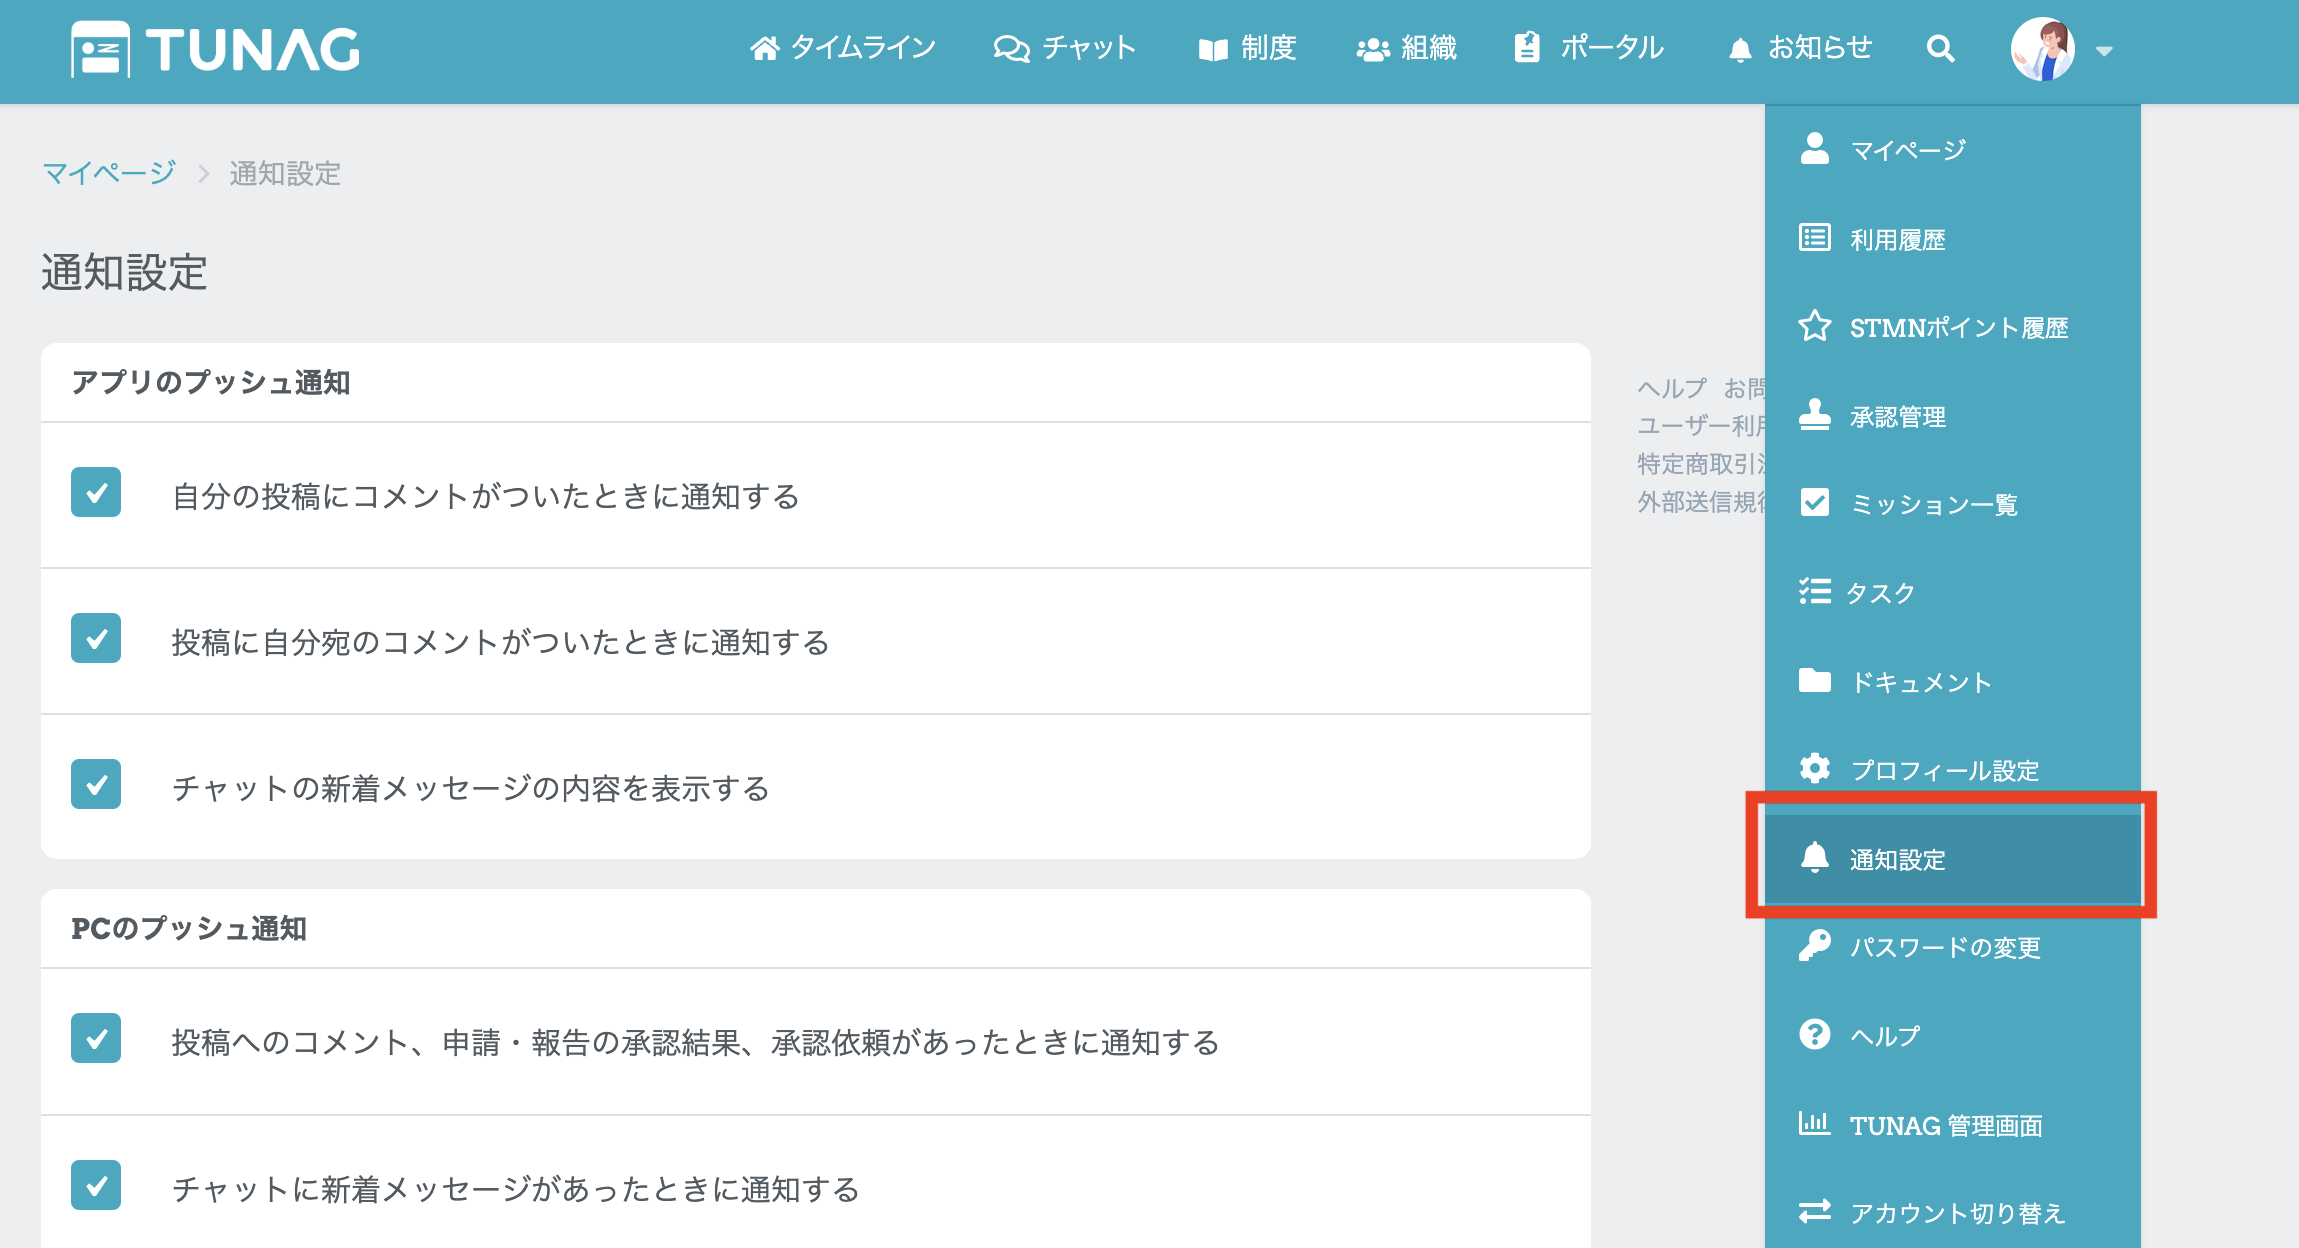This screenshot has height=1248, width=2299.
Task: Click the clipboard icon beside ポータル
Action: 1527,47
